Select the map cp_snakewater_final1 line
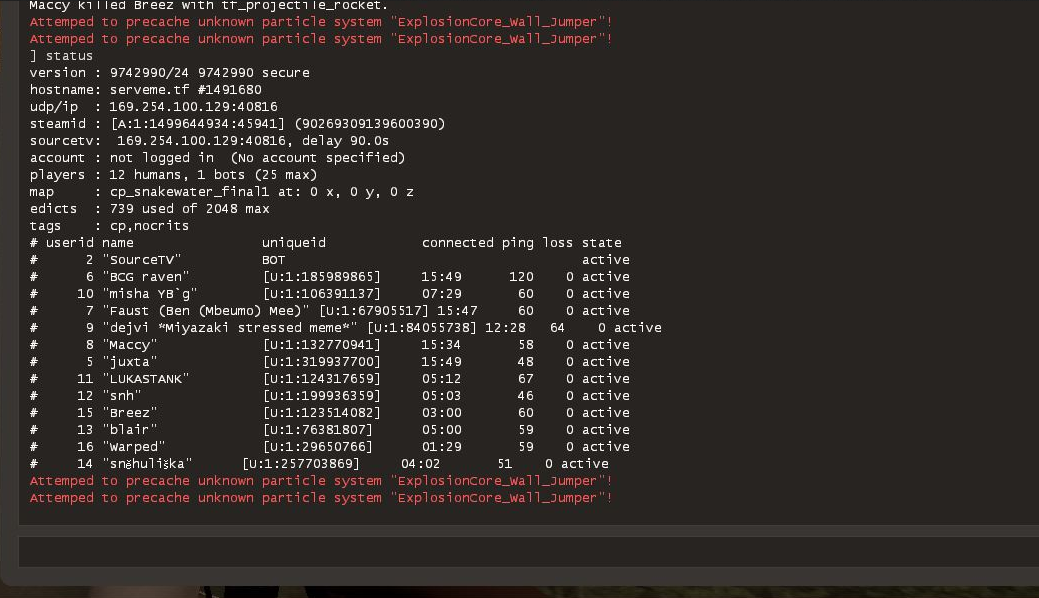This screenshot has width=1039, height=598. coord(222,192)
